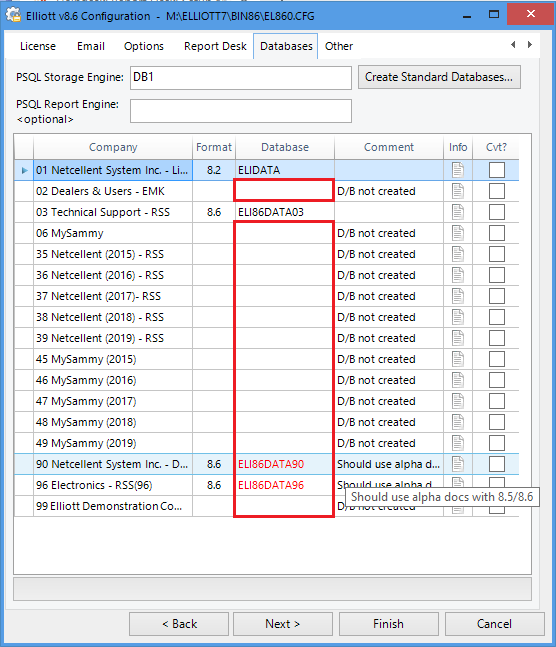Select the Databases tab
556x647 pixels.
pos(286,46)
